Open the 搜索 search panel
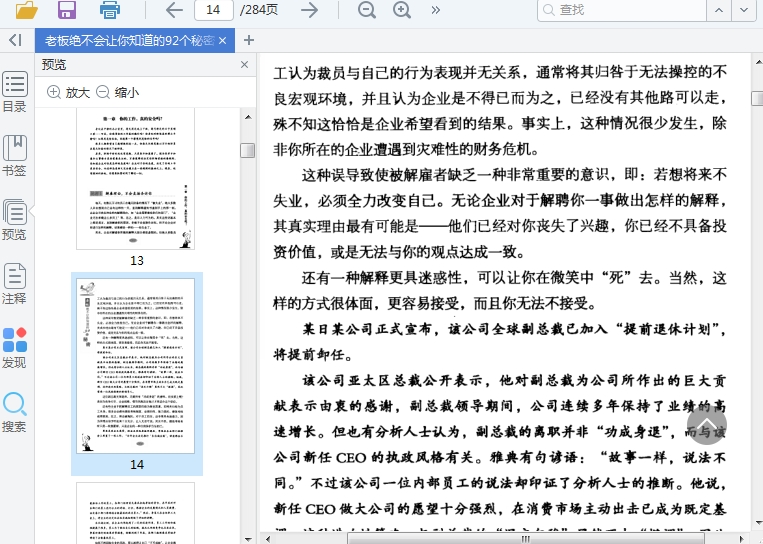Image resolution: width=763 pixels, height=544 pixels. coord(15,412)
